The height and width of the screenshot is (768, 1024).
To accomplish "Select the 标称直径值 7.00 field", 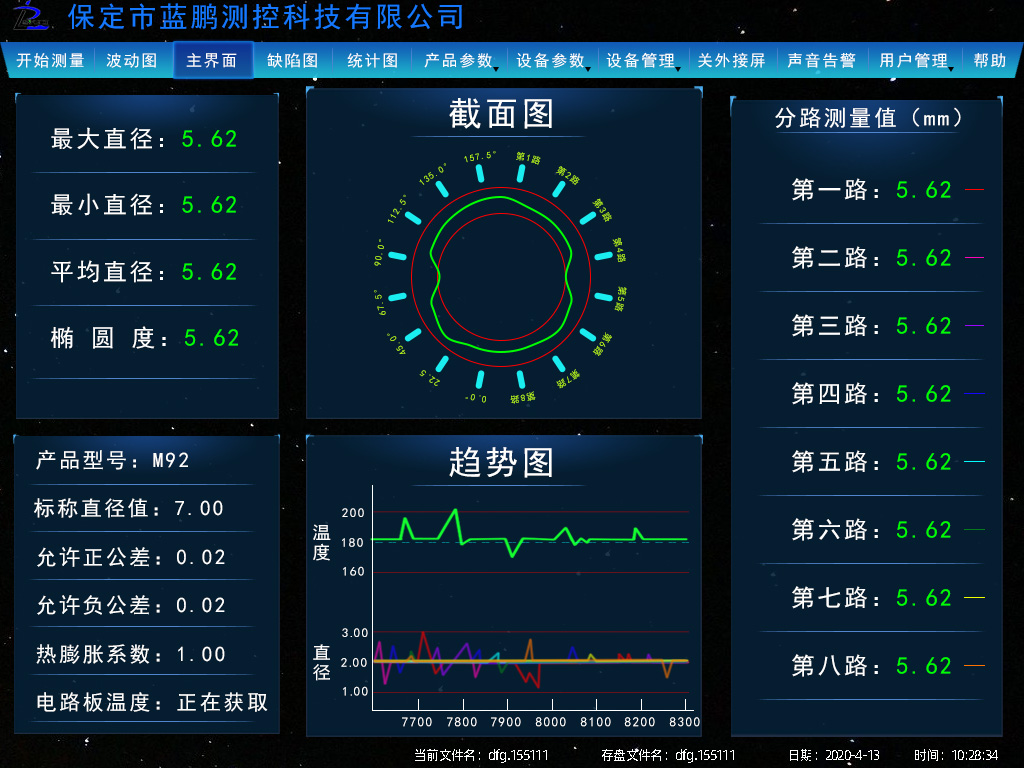I will coord(199,509).
